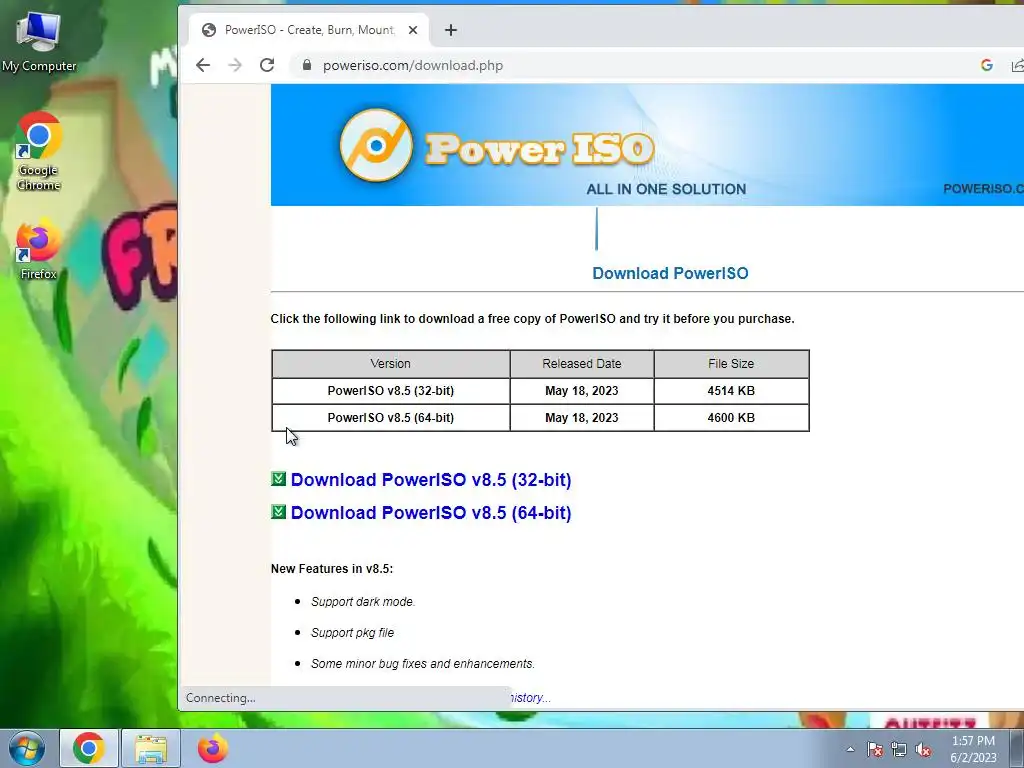The width and height of the screenshot is (1024, 768).
Task: Reload the PowerISO download page
Action: click(x=267, y=65)
